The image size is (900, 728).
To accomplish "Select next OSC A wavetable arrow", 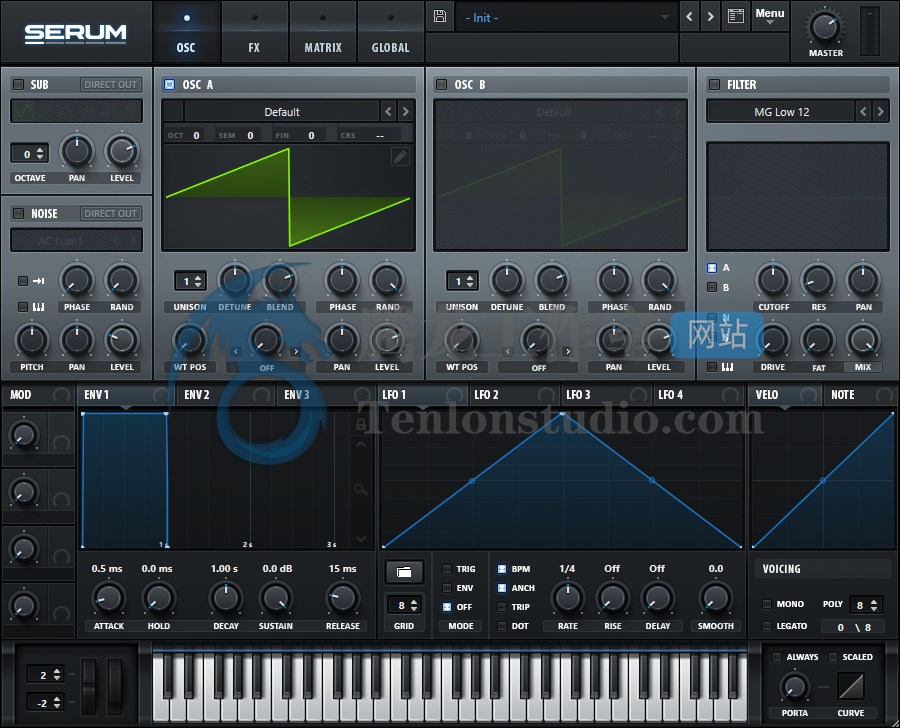I will click(405, 111).
